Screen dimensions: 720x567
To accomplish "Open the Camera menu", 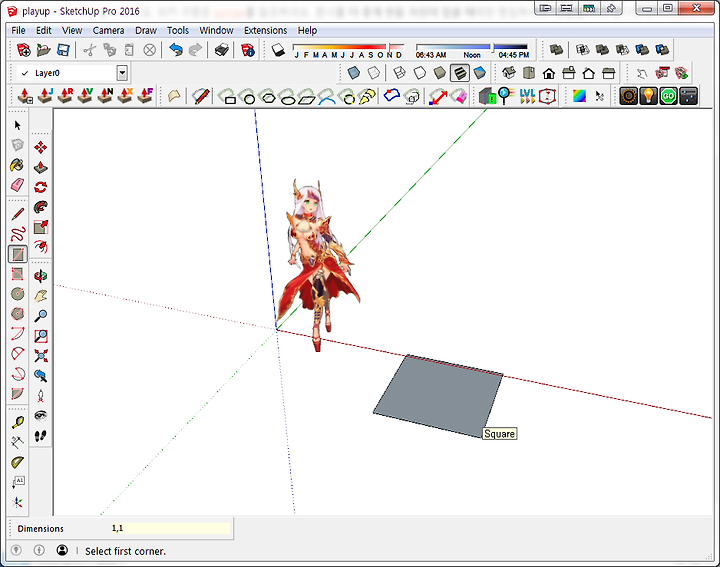I will tap(108, 30).
